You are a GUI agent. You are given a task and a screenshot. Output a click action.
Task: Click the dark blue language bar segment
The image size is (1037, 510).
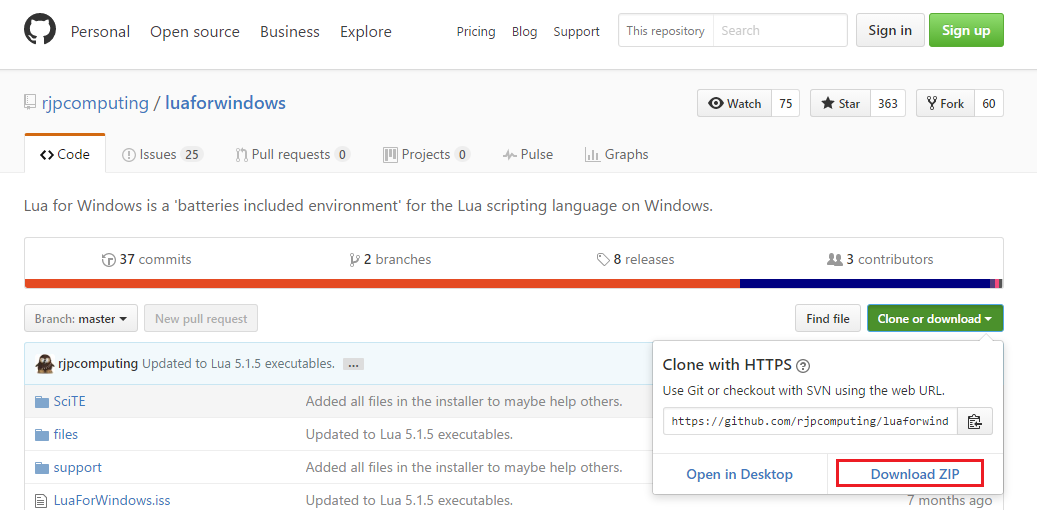pyautogui.click(x=865, y=284)
